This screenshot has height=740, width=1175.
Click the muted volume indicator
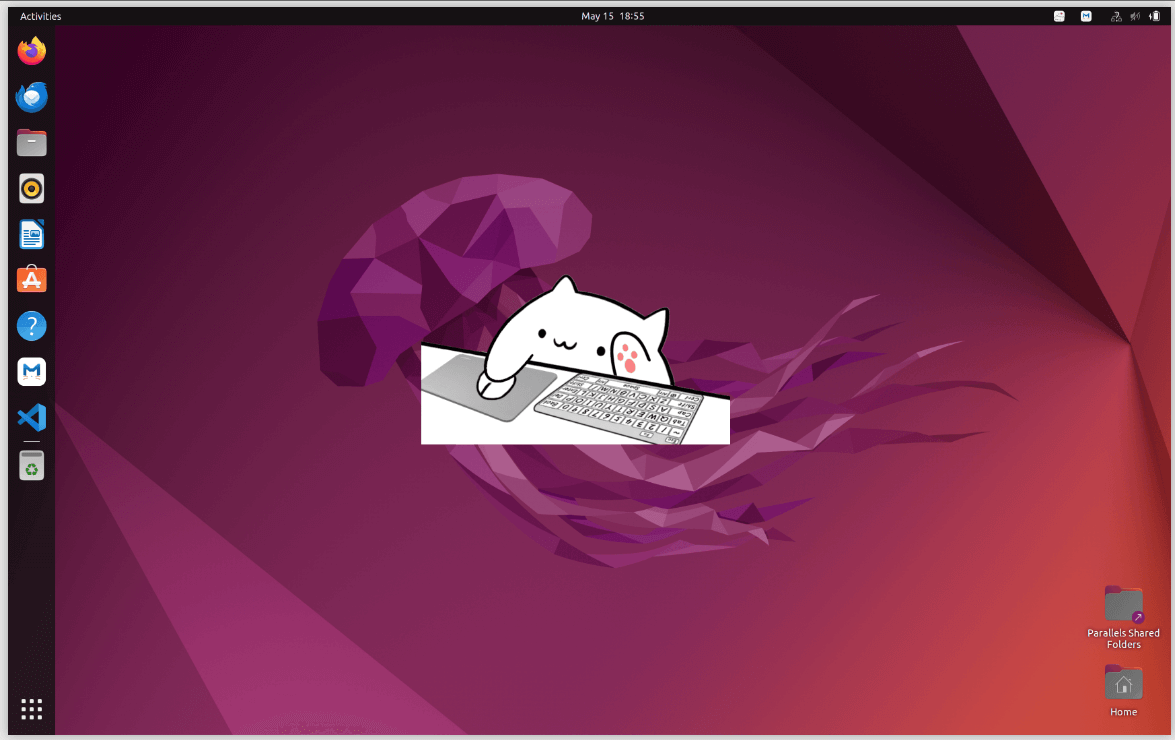(1135, 16)
